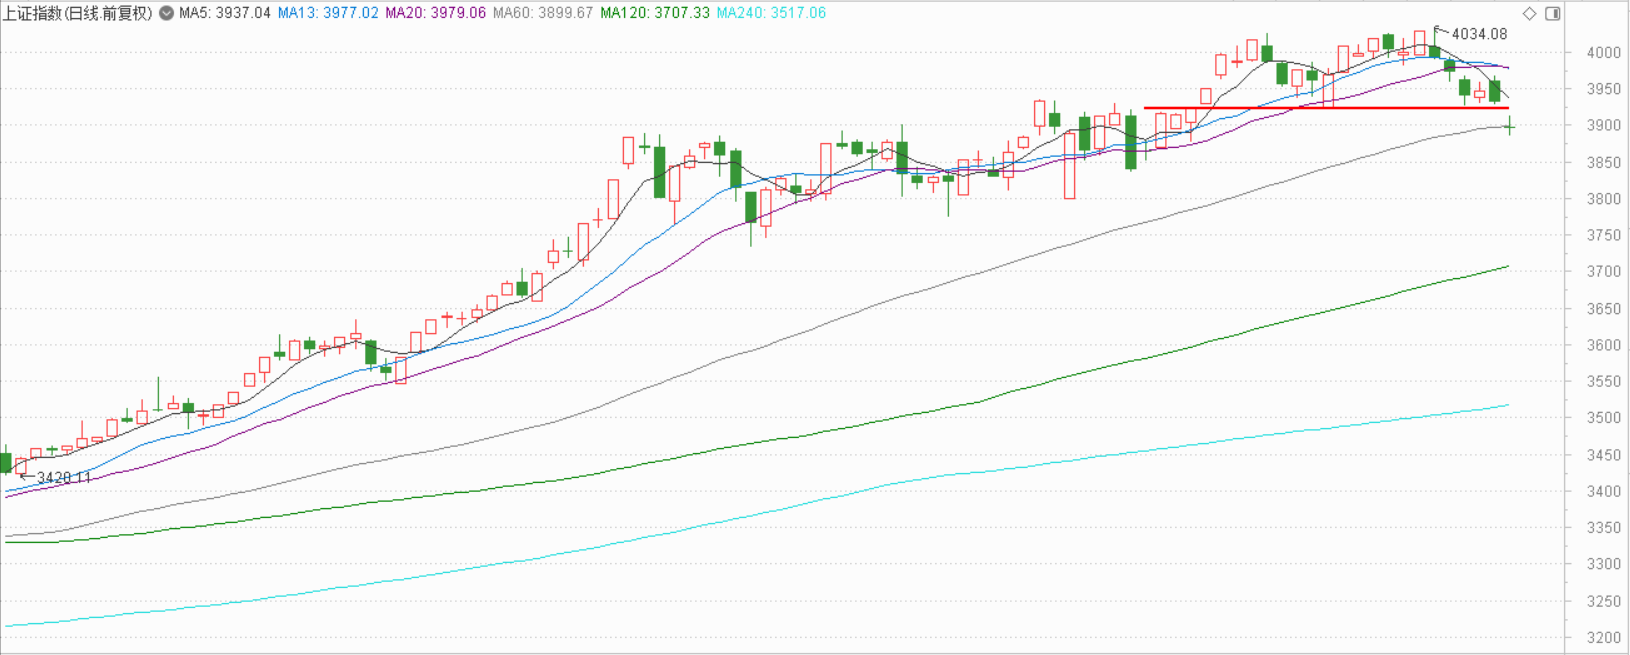
Task: Click the 3500 price axis label
Action: tap(1603, 418)
